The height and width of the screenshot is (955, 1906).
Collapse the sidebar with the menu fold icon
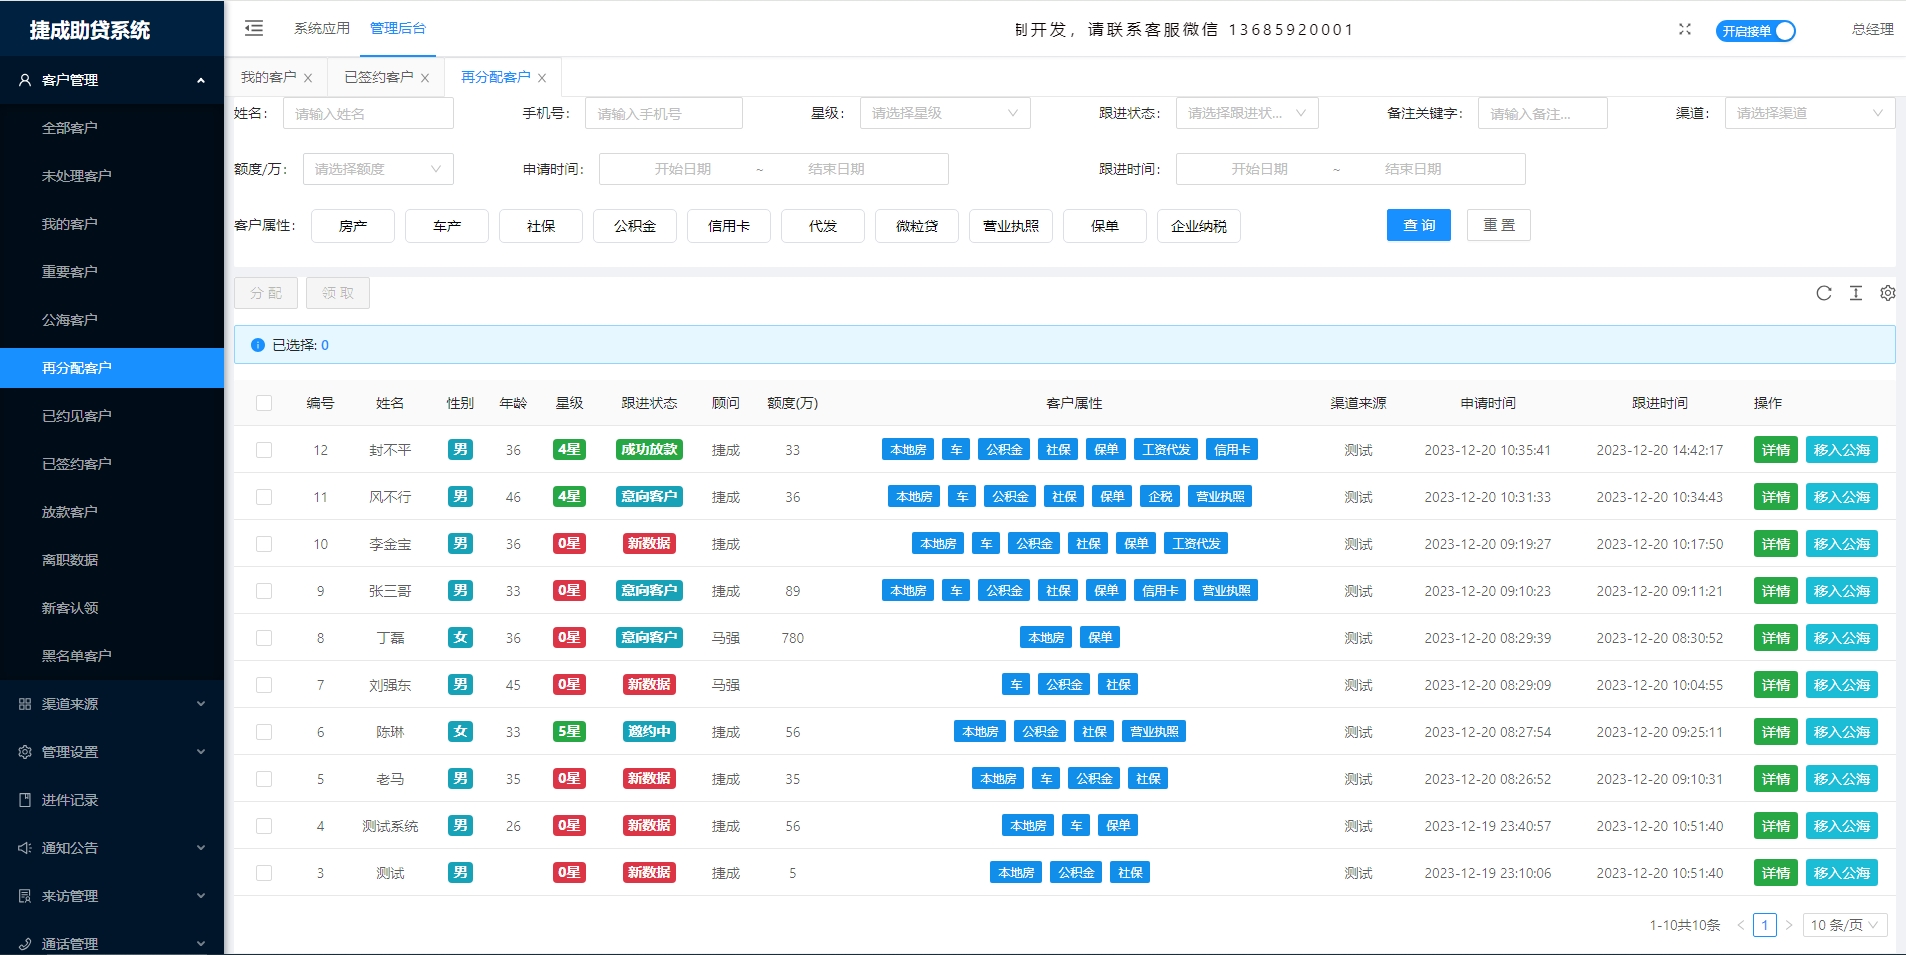[254, 28]
